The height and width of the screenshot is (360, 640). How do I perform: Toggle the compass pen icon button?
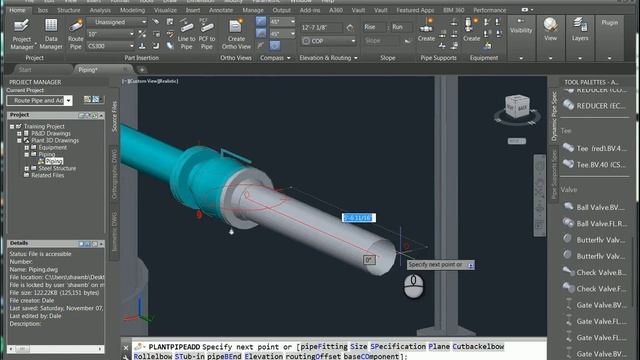tap(261, 46)
